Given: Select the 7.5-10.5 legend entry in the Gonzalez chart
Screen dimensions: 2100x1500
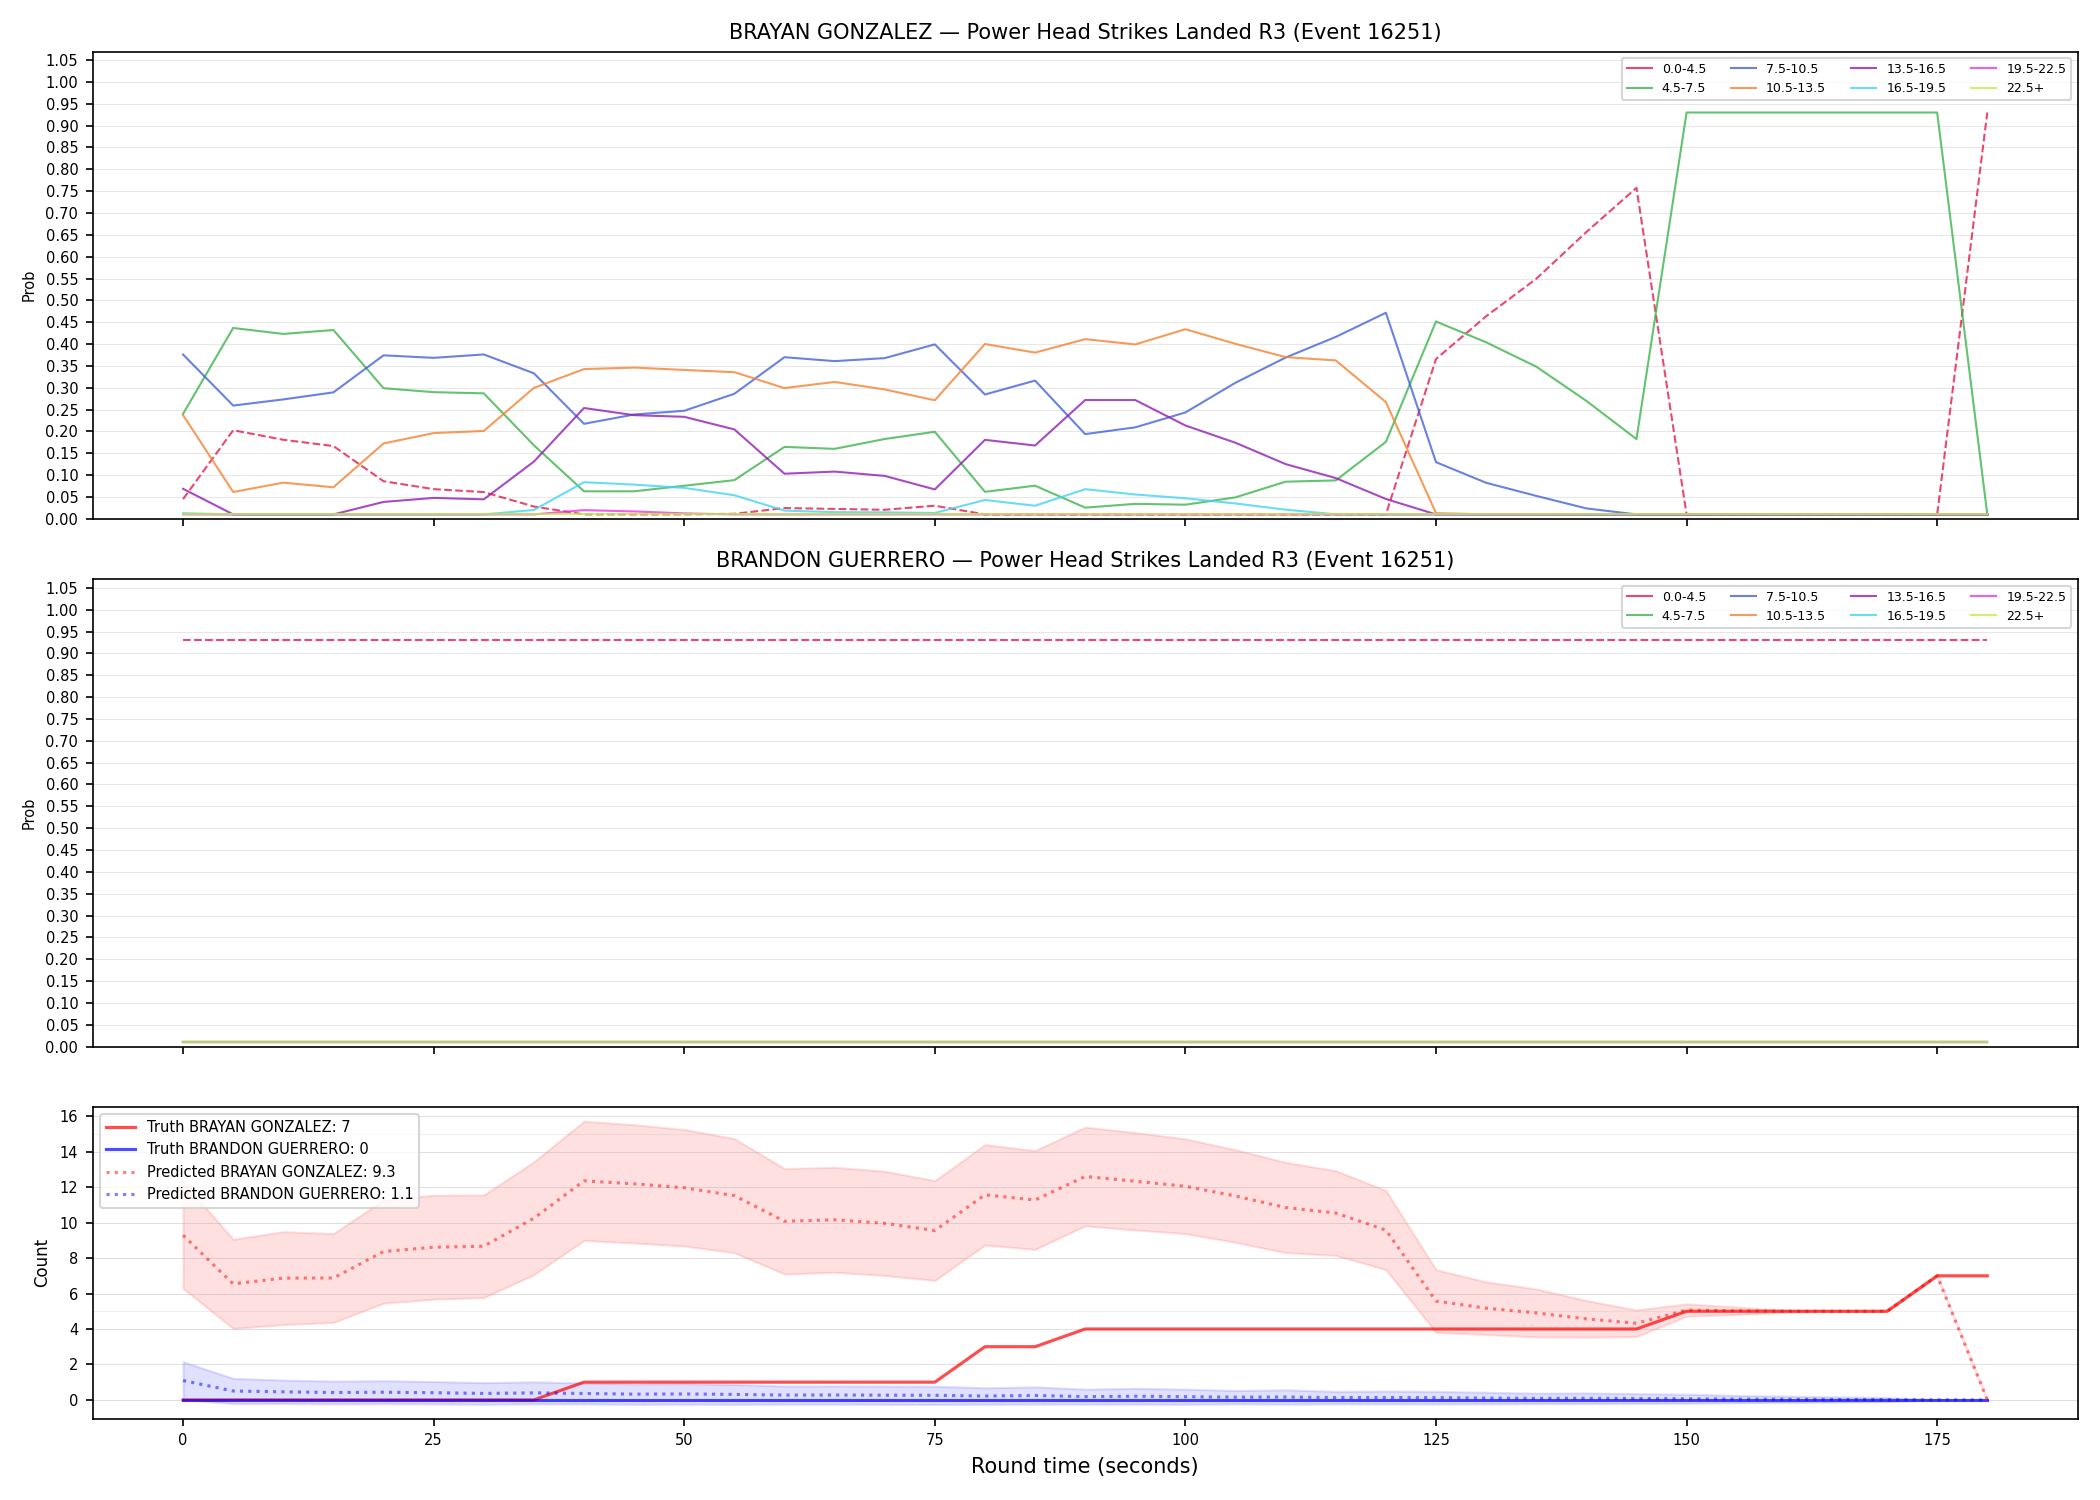Looking at the screenshot, I should 1774,69.
